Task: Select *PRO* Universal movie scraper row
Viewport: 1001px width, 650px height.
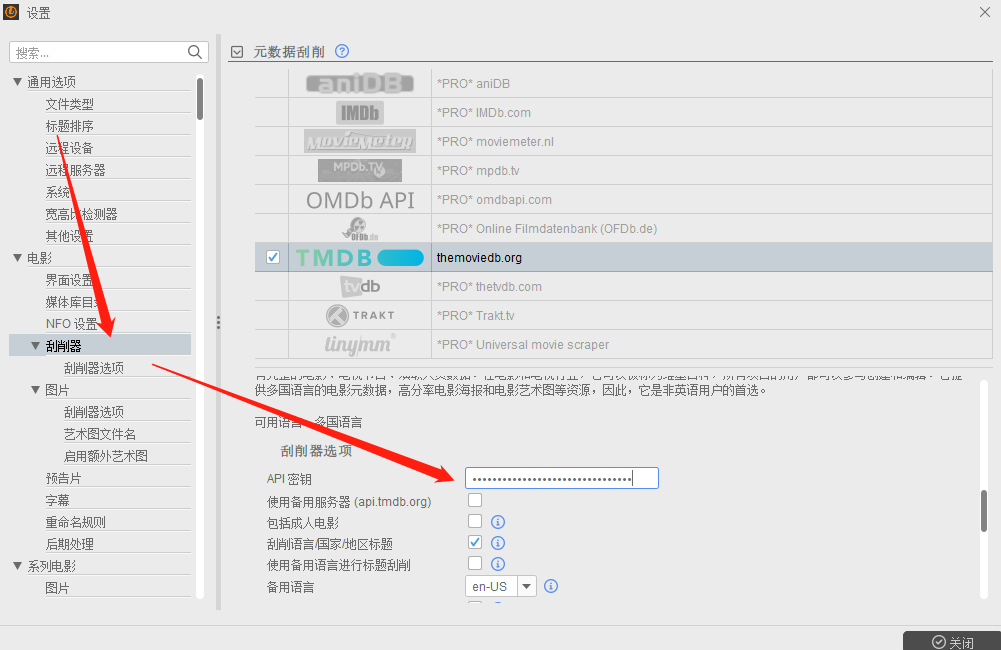Action: click(x=624, y=344)
